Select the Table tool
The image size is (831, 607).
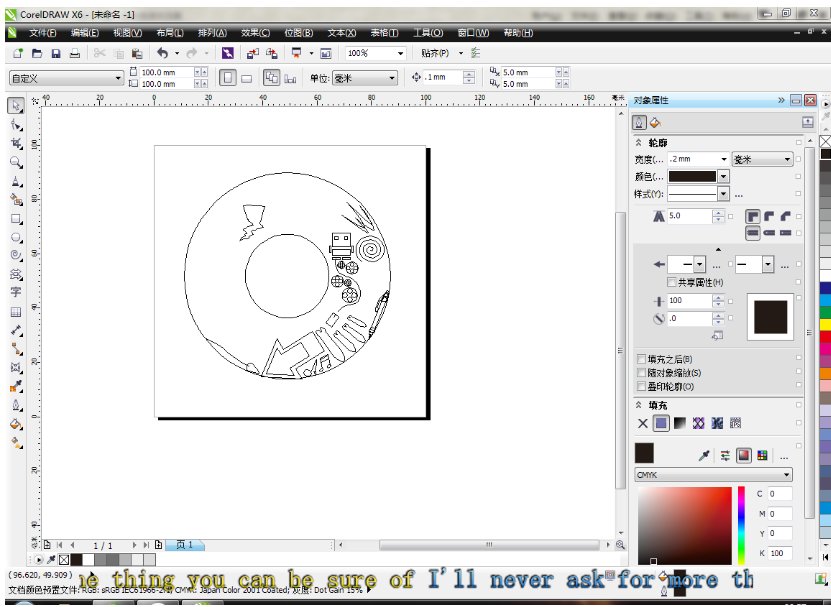click(x=14, y=311)
